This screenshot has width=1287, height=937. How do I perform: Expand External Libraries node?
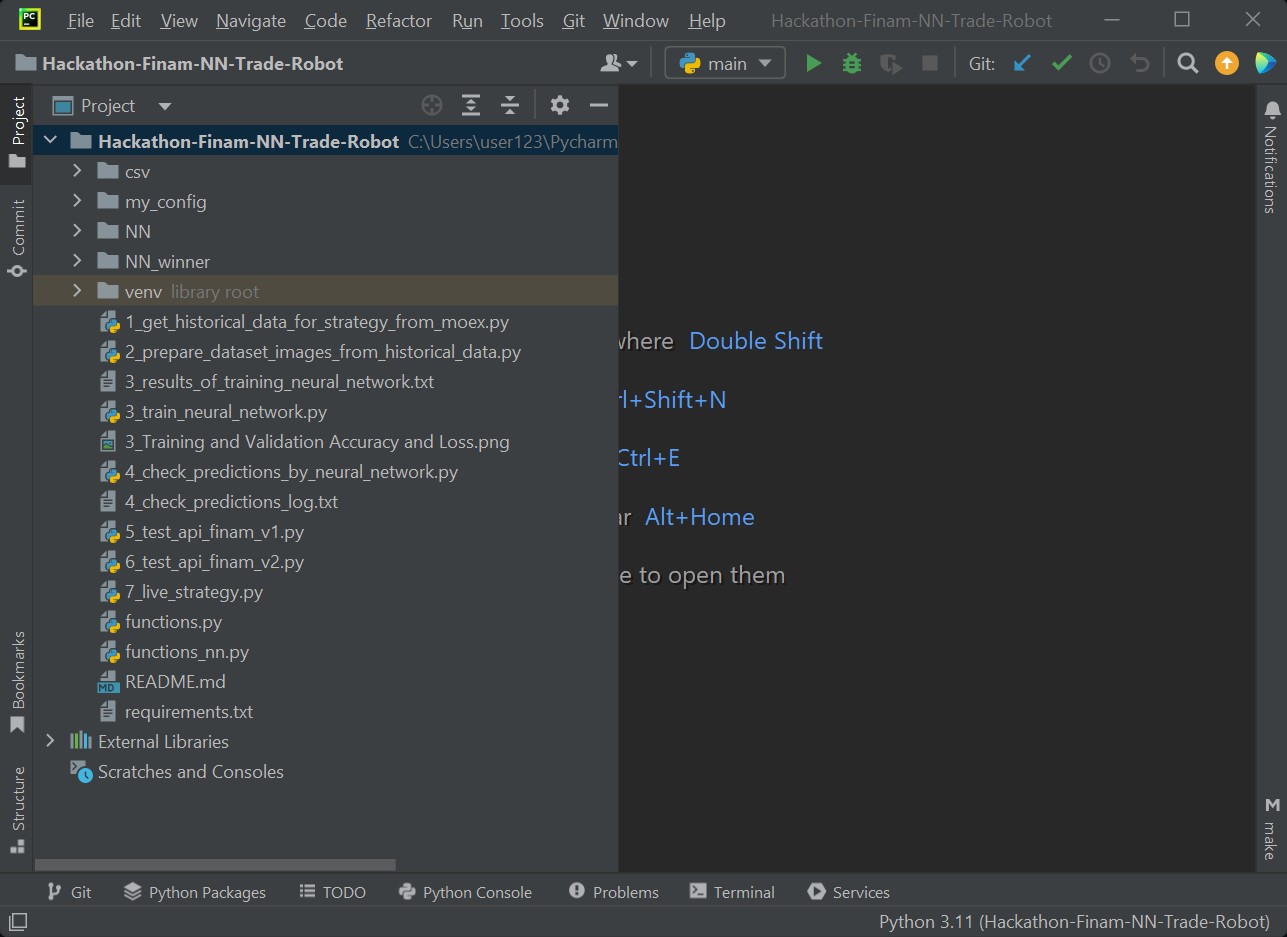click(51, 741)
